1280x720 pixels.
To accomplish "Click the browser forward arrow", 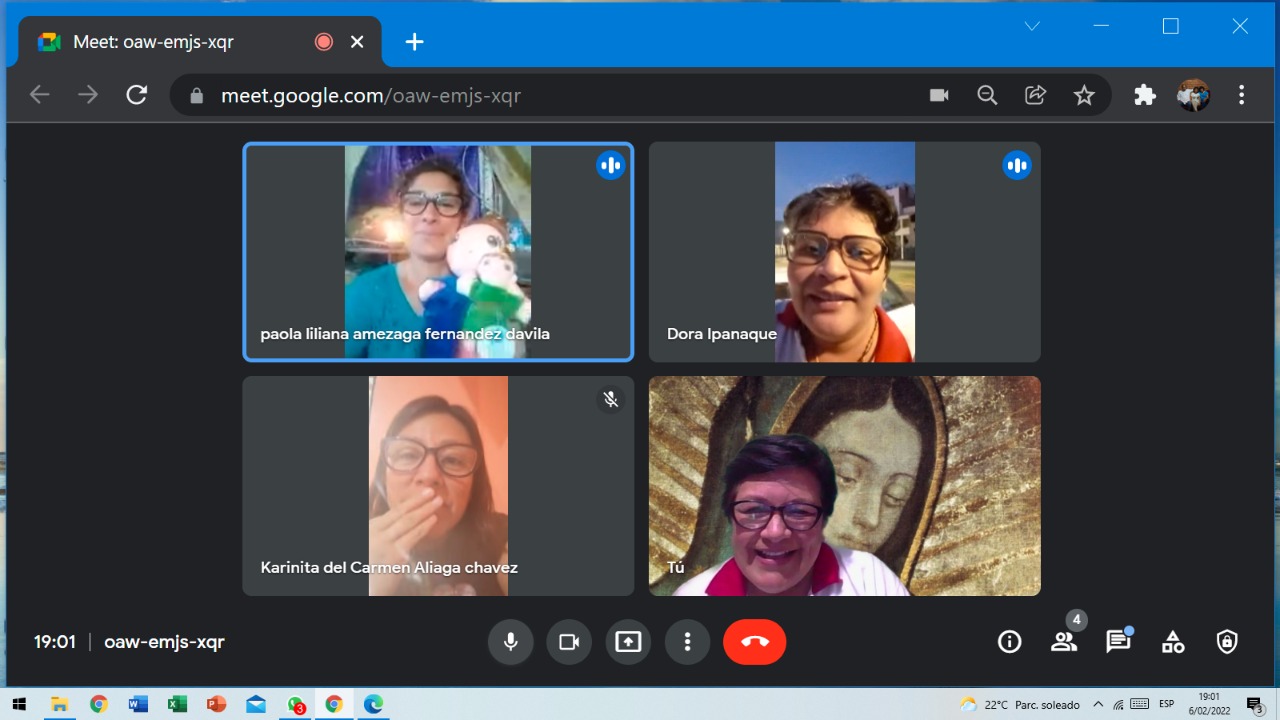I will tap(88, 95).
